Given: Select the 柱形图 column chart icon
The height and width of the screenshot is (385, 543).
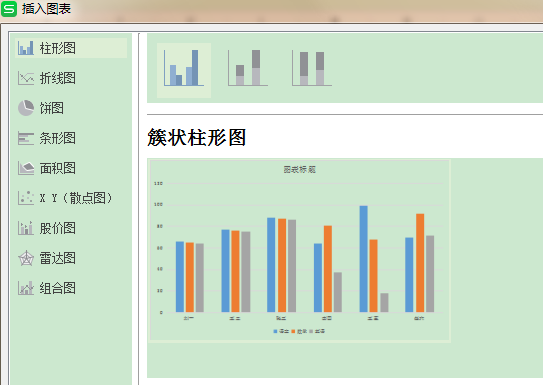Looking at the screenshot, I should pyautogui.click(x=26, y=48).
